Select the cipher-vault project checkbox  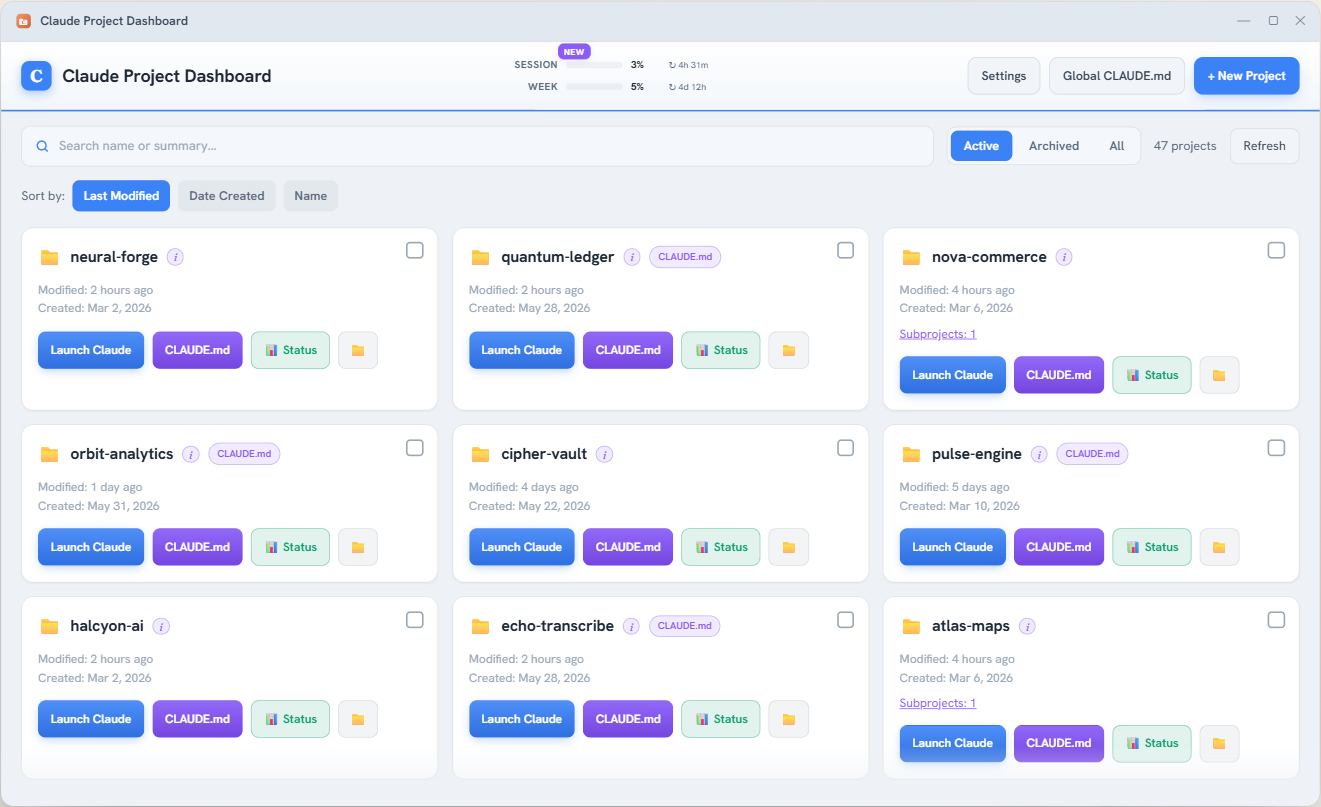click(846, 448)
